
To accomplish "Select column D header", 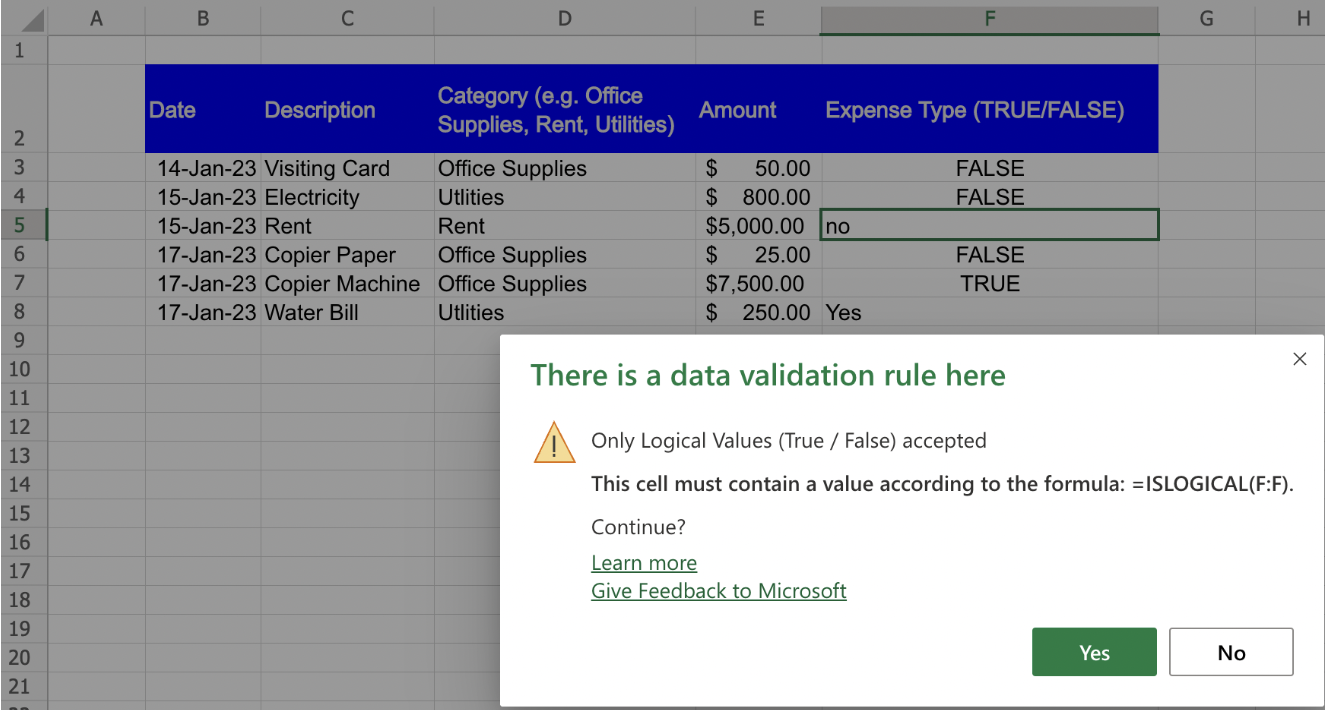I will tap(564, 18).
